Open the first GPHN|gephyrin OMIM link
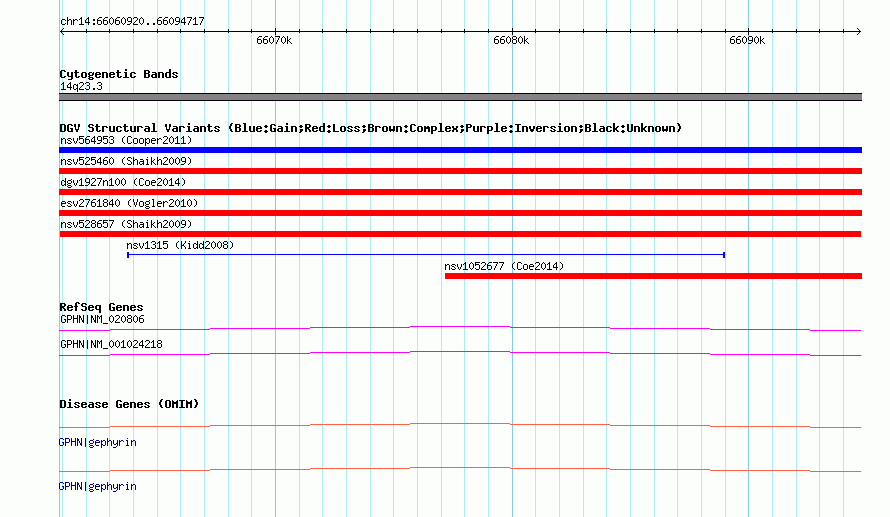The height and width of the screenshot is (517, 890). click(x=97, y=442)
